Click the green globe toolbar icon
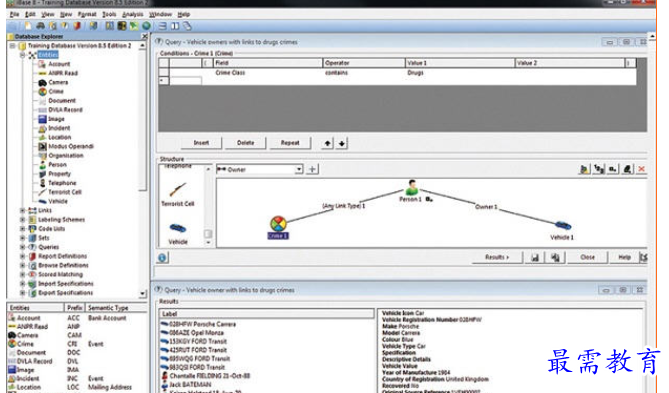This screenshot has height=393, width=669. point(146,26)
